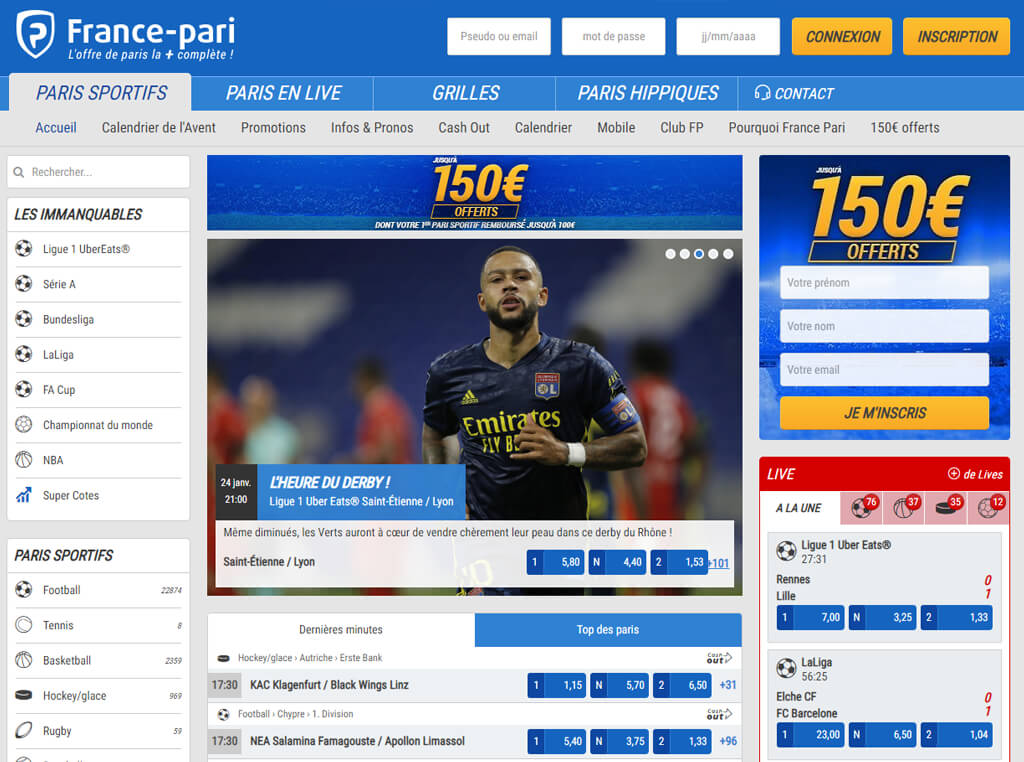
Task: Select live basketball icon with badge 37
Action: point(904,508)
